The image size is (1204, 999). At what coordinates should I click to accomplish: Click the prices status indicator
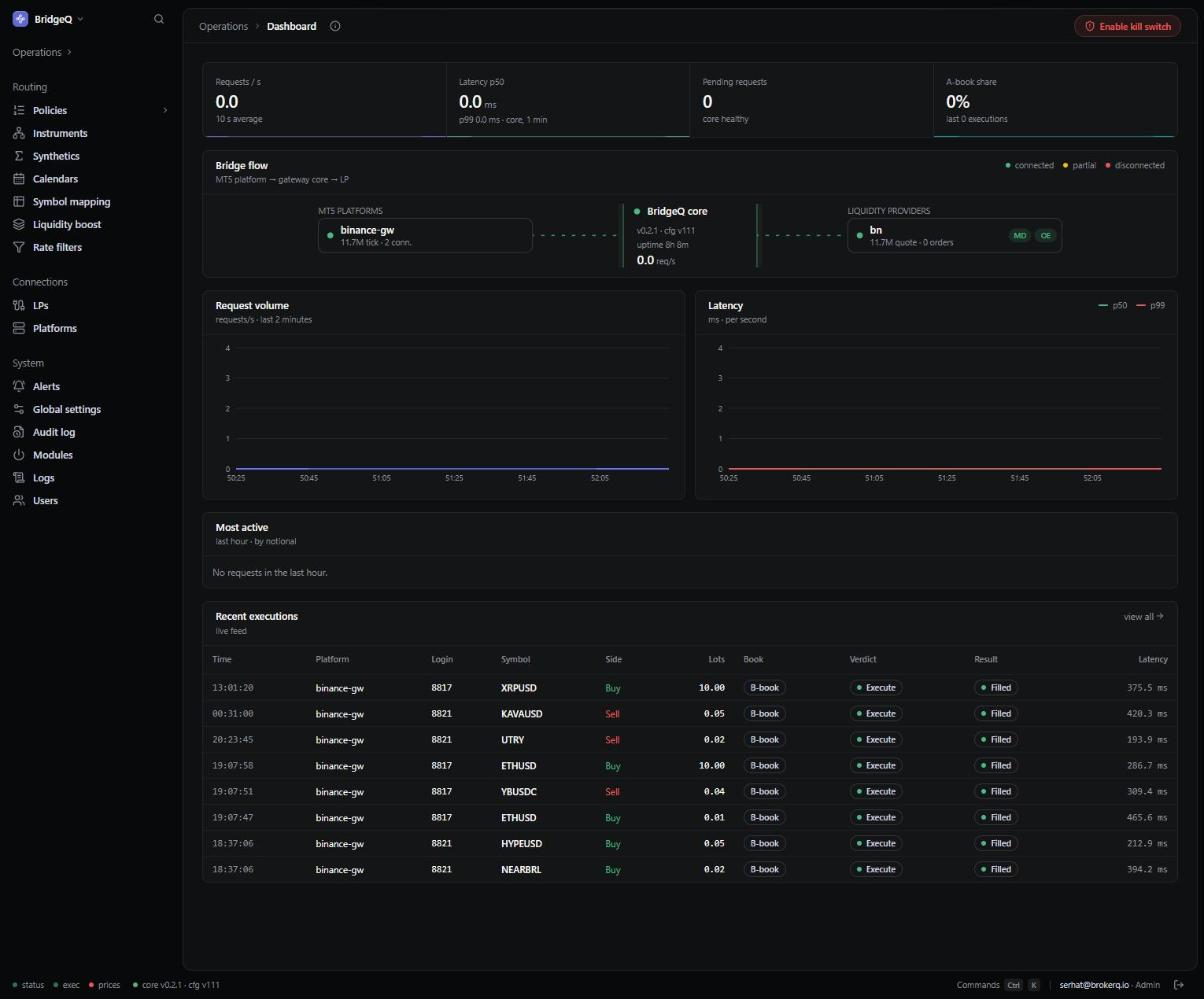click(x=104, y=985)
